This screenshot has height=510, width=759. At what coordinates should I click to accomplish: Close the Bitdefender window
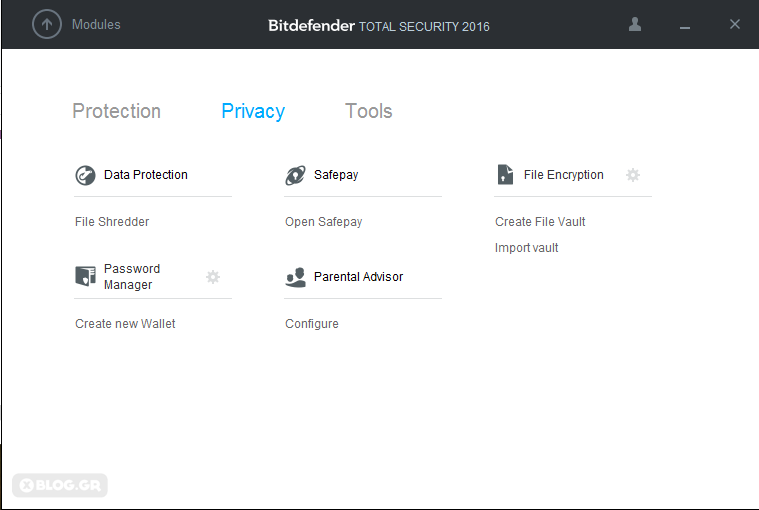[735, 24]
